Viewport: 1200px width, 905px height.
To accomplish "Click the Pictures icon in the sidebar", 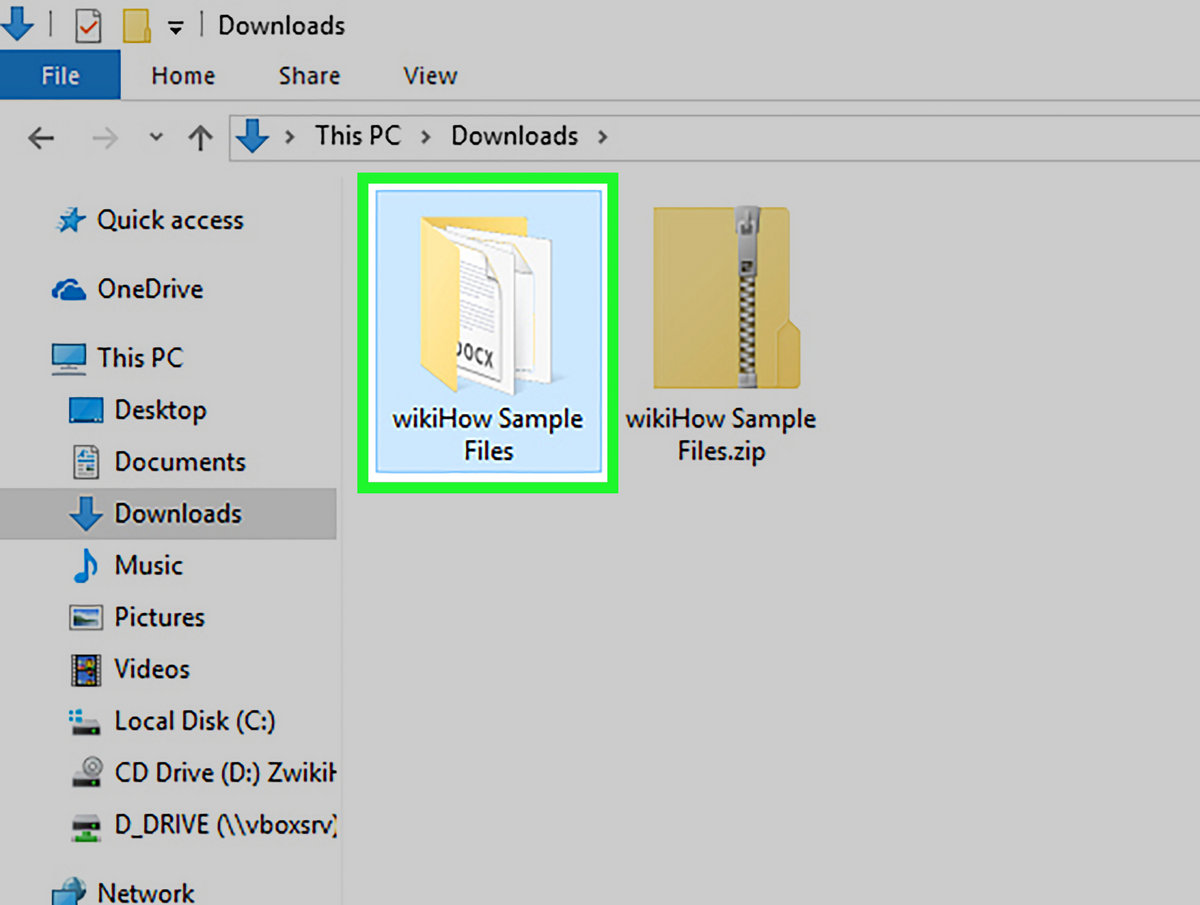I will pyautogui.click(x=86, y=618).
